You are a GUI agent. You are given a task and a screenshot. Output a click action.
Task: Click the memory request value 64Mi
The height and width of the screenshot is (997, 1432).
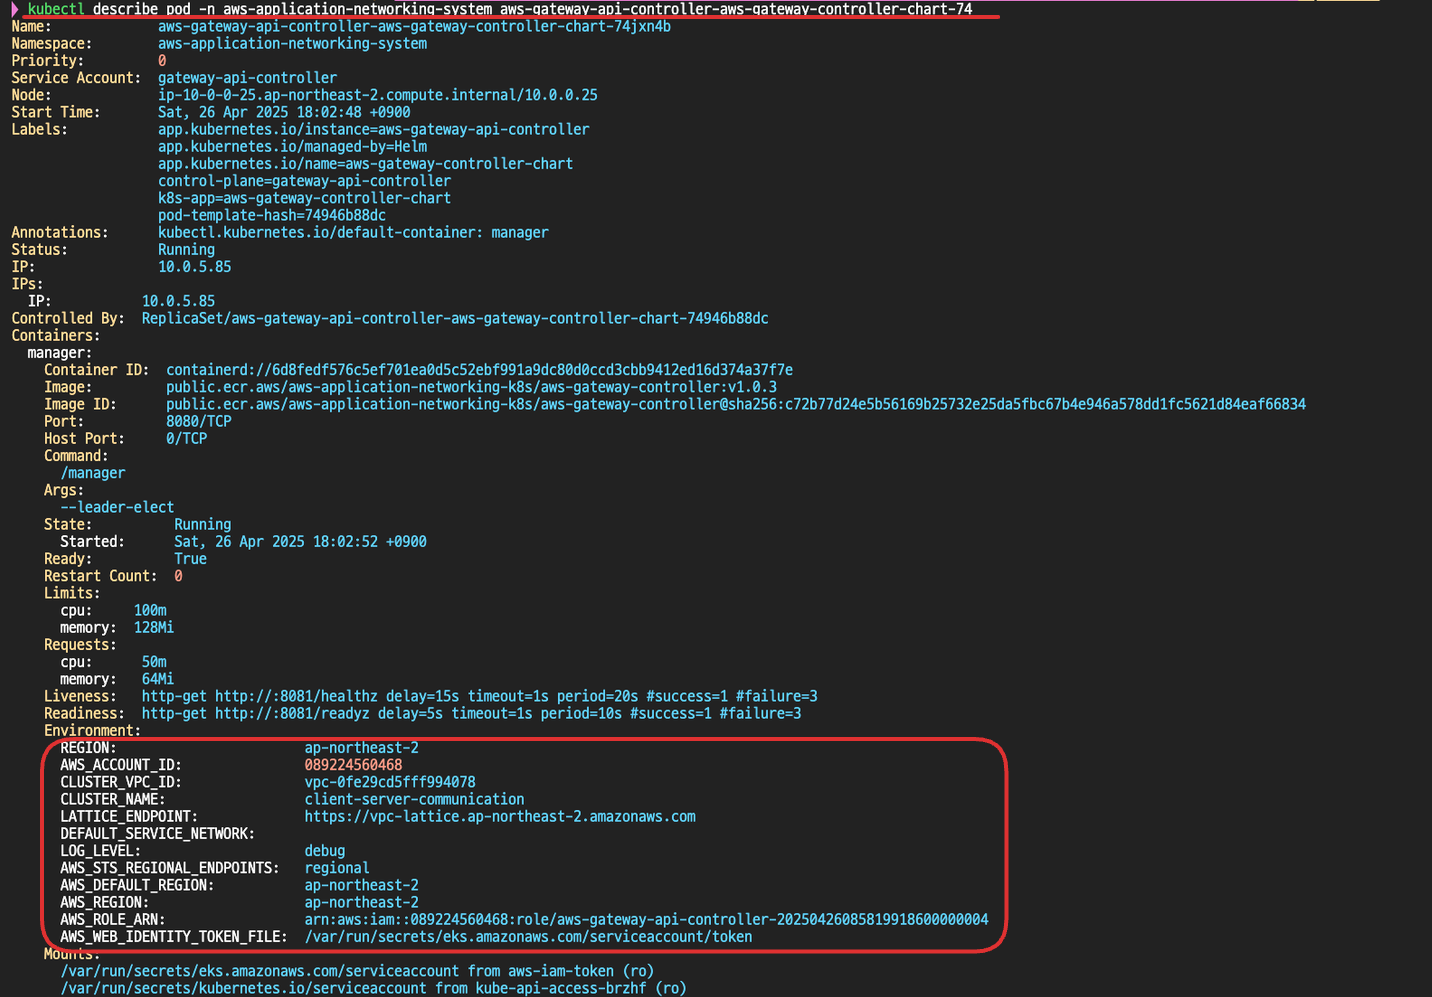tap(158, 679)
